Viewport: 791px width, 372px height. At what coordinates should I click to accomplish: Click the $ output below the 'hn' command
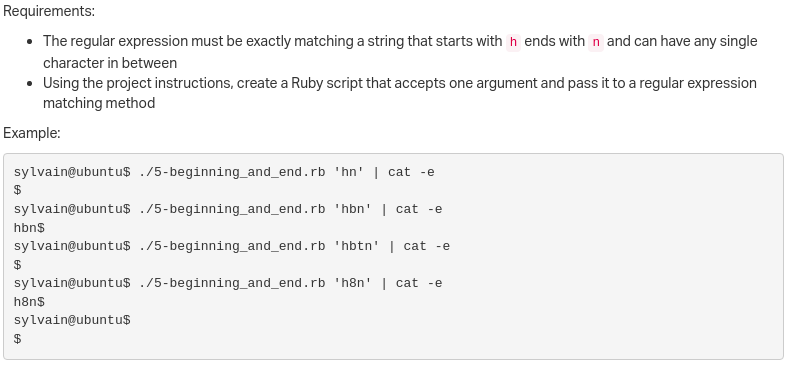(x=18, y=190)
